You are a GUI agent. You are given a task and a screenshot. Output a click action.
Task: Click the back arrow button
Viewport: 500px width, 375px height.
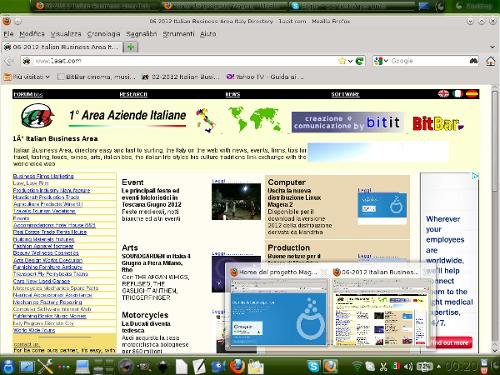9,61
